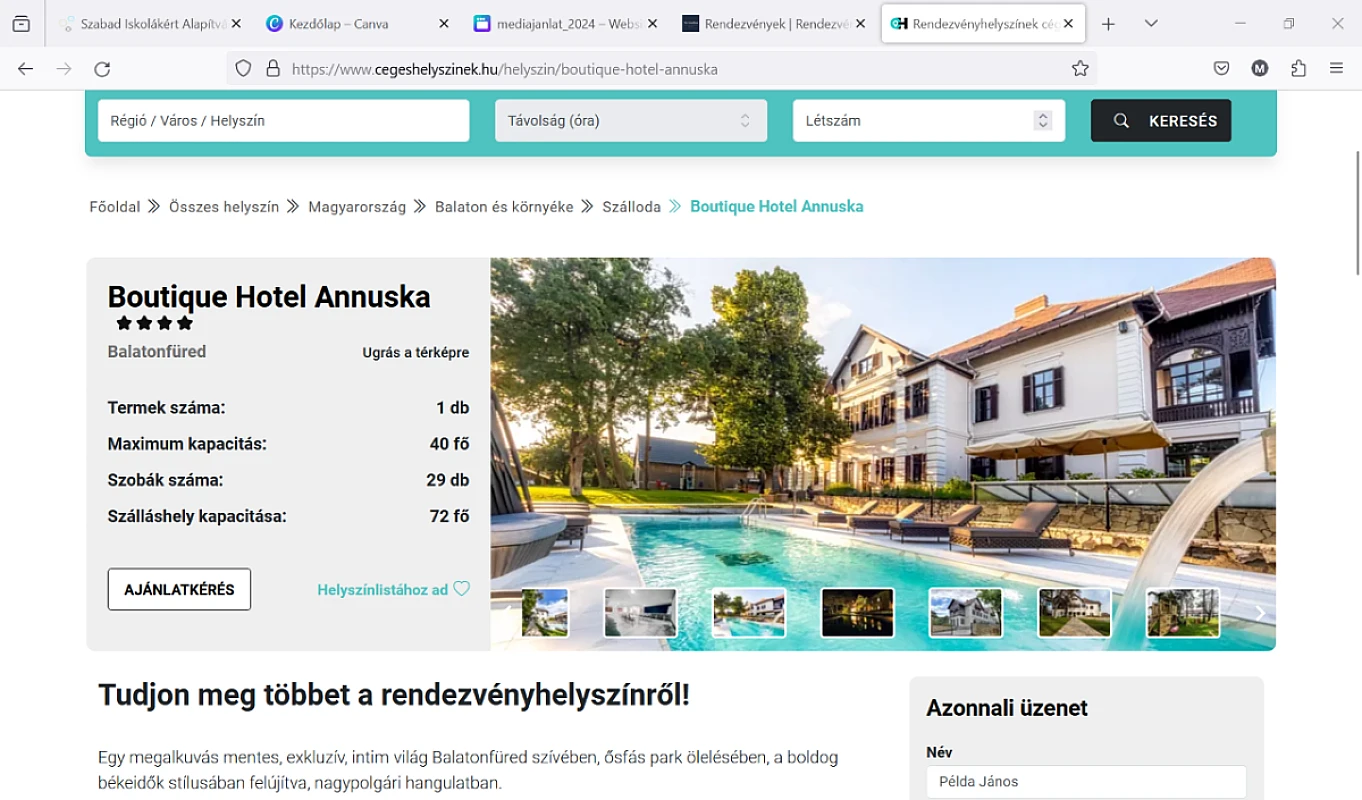This screenshot has width=1362, height=800.
Task: Close the mediajanlat_2024 tab
Action: [652, 24]
